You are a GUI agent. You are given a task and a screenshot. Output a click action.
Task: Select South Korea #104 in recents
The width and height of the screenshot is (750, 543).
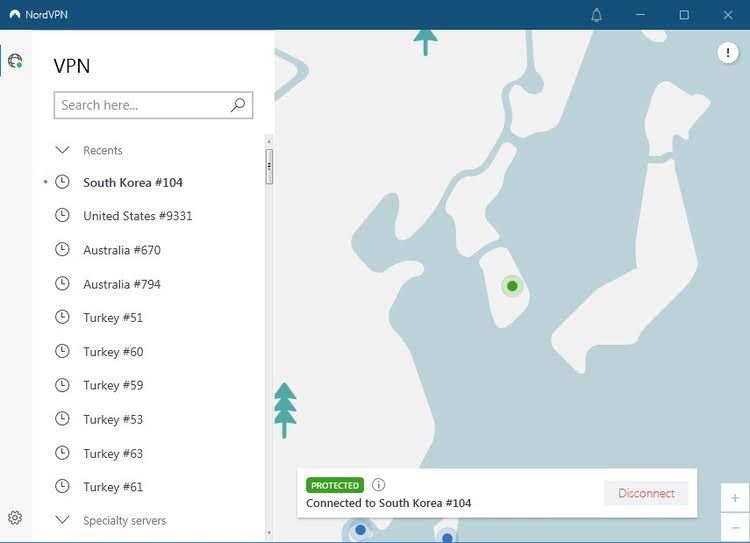[132, 182]
